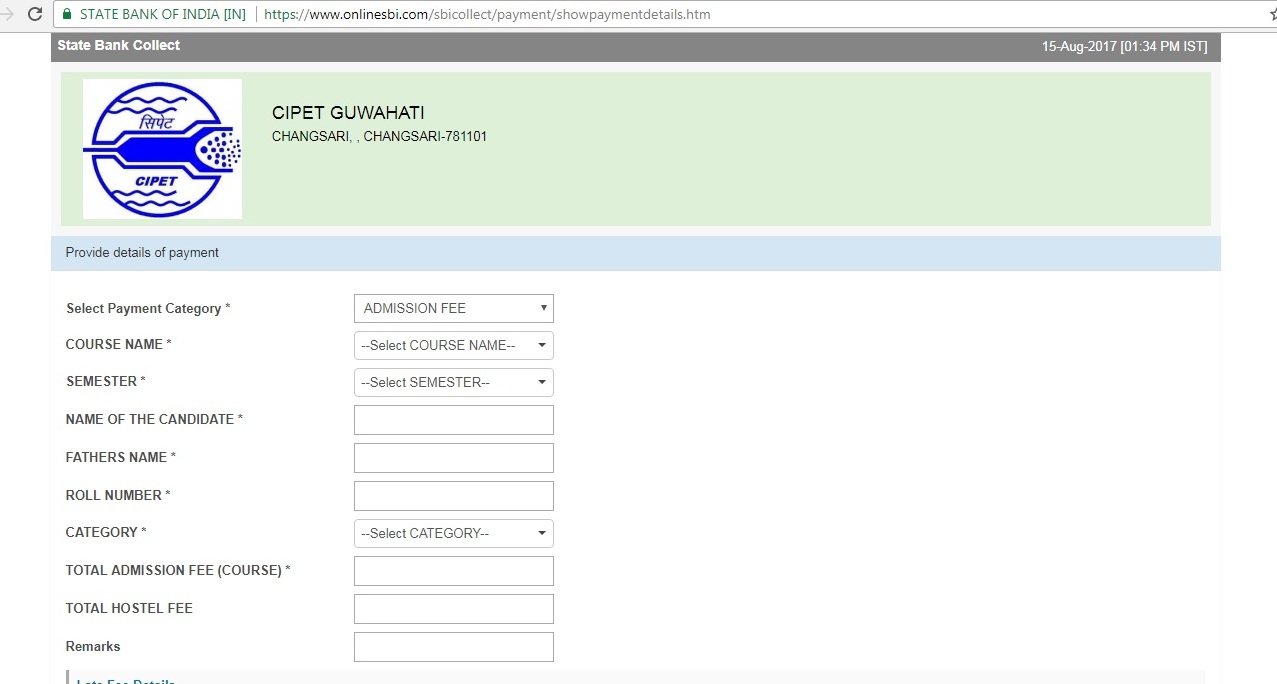Focus the TOTAL ADMISSION FEE (COURSE) field

(x=454, y=571)
